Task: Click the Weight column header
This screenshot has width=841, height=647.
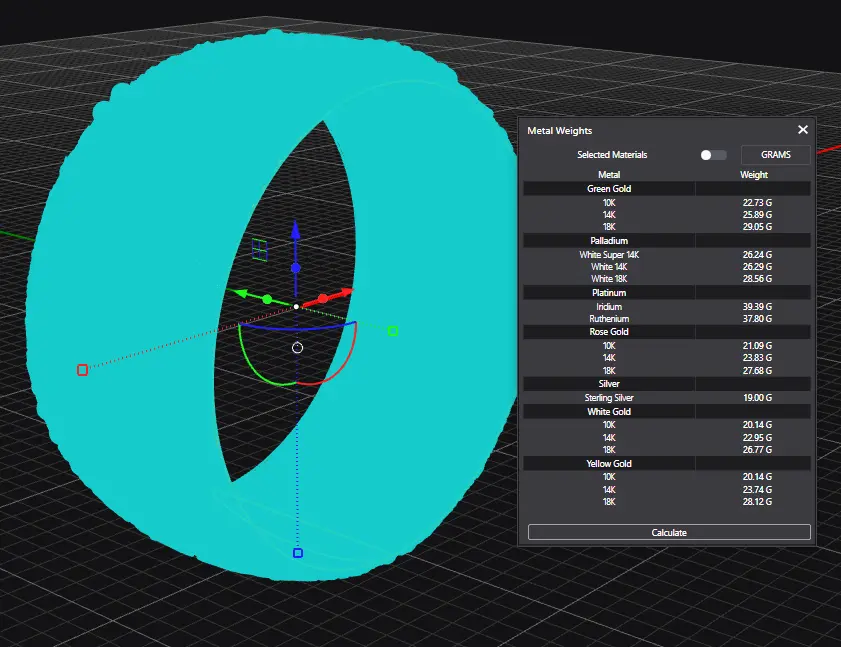Action: pyautogui.click(x=753, y=175)
